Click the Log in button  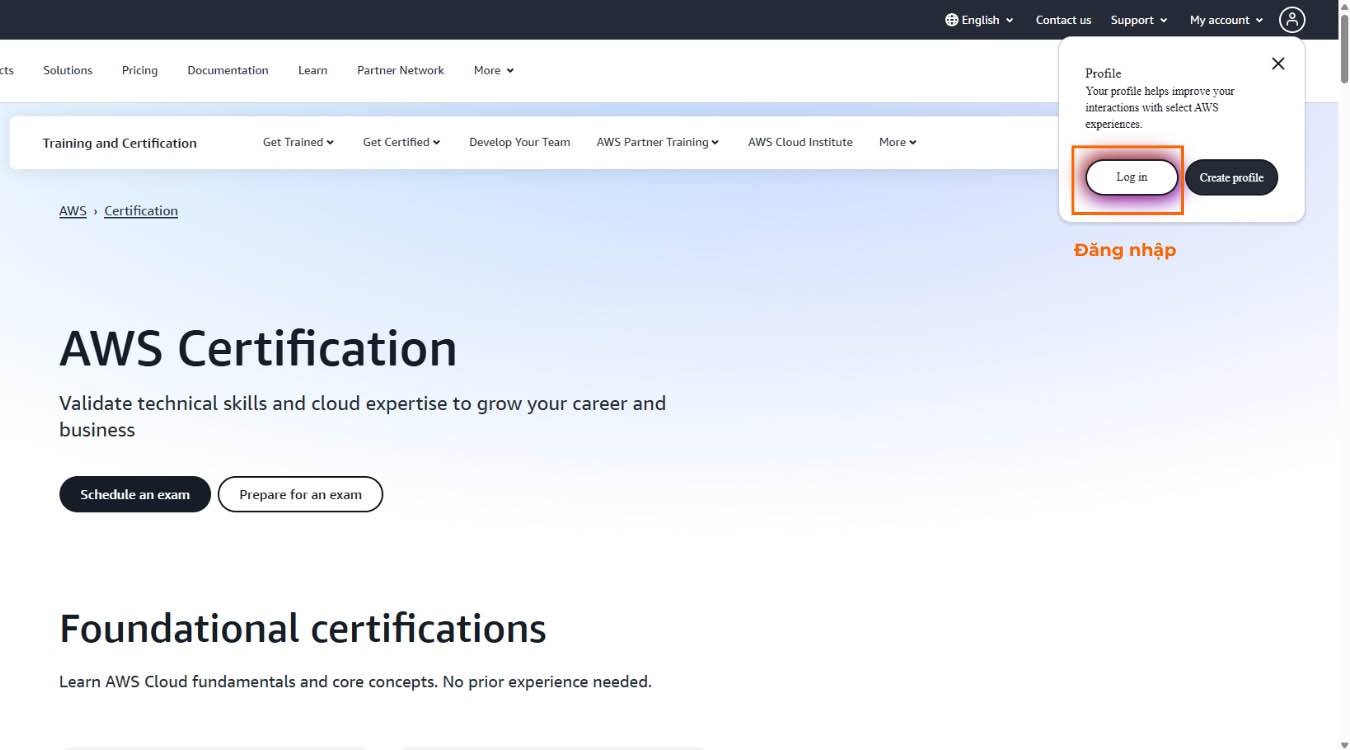(1132, 177)
